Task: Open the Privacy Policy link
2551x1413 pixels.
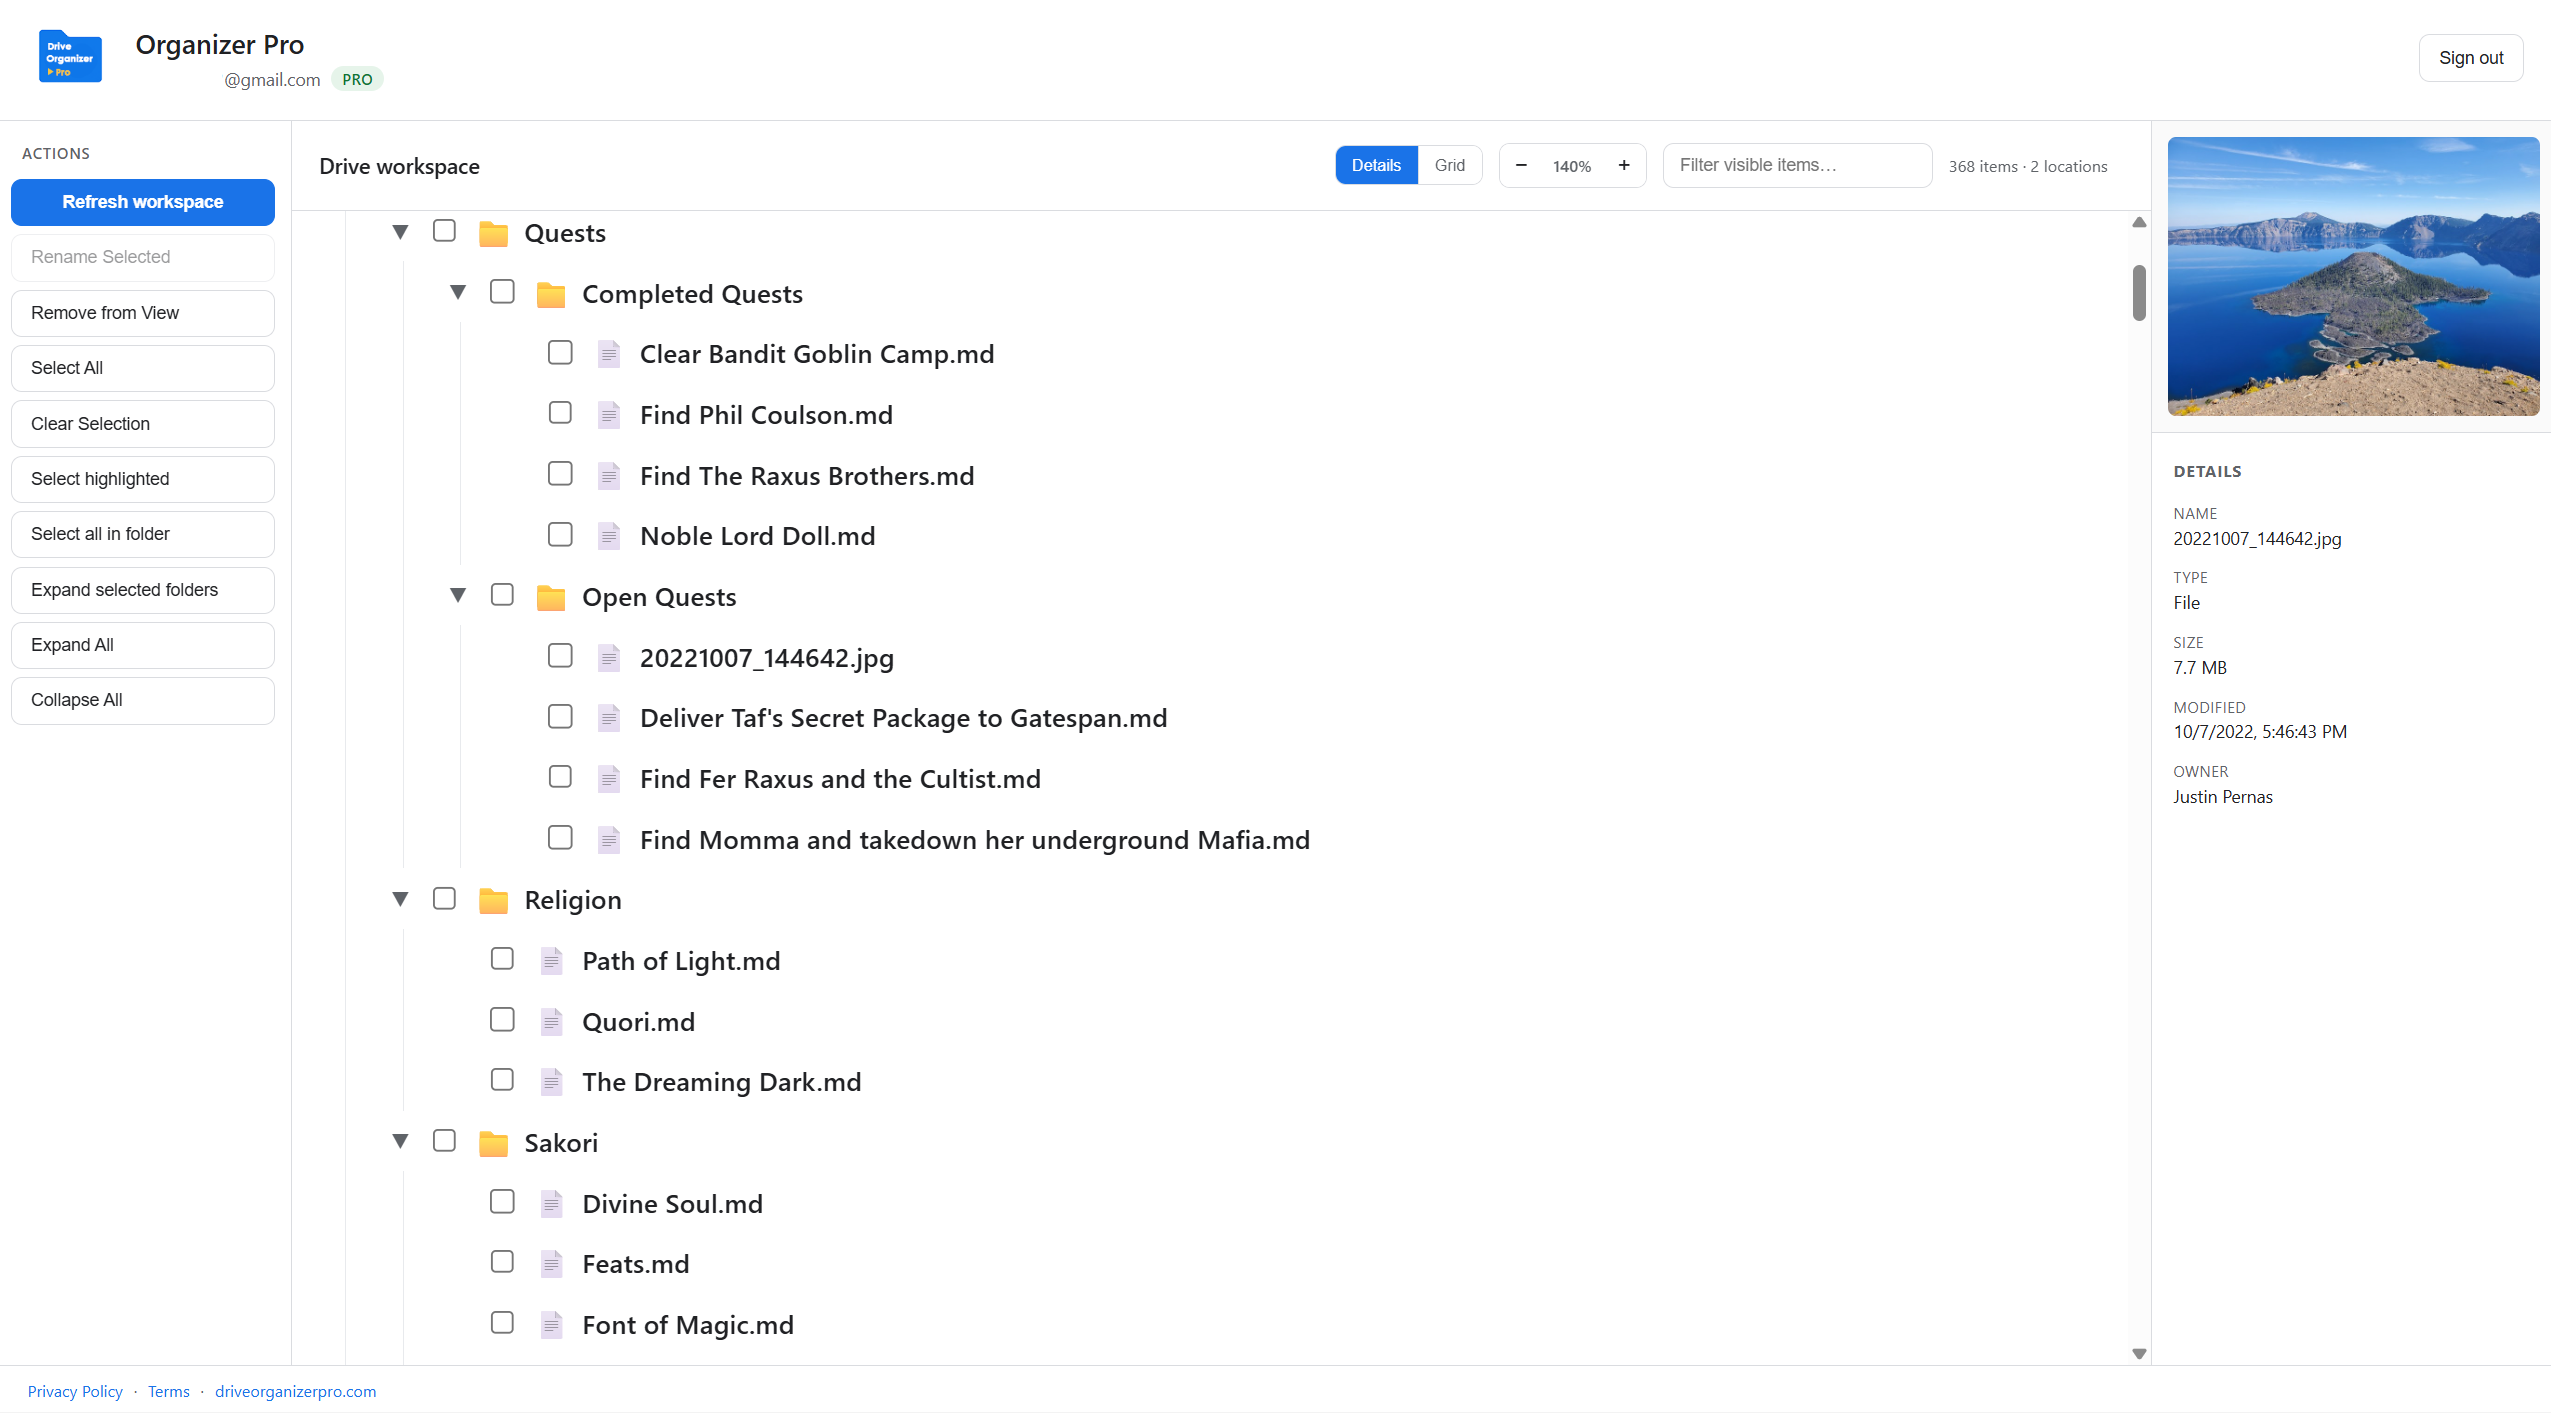Action: [x=75, y=1391]
